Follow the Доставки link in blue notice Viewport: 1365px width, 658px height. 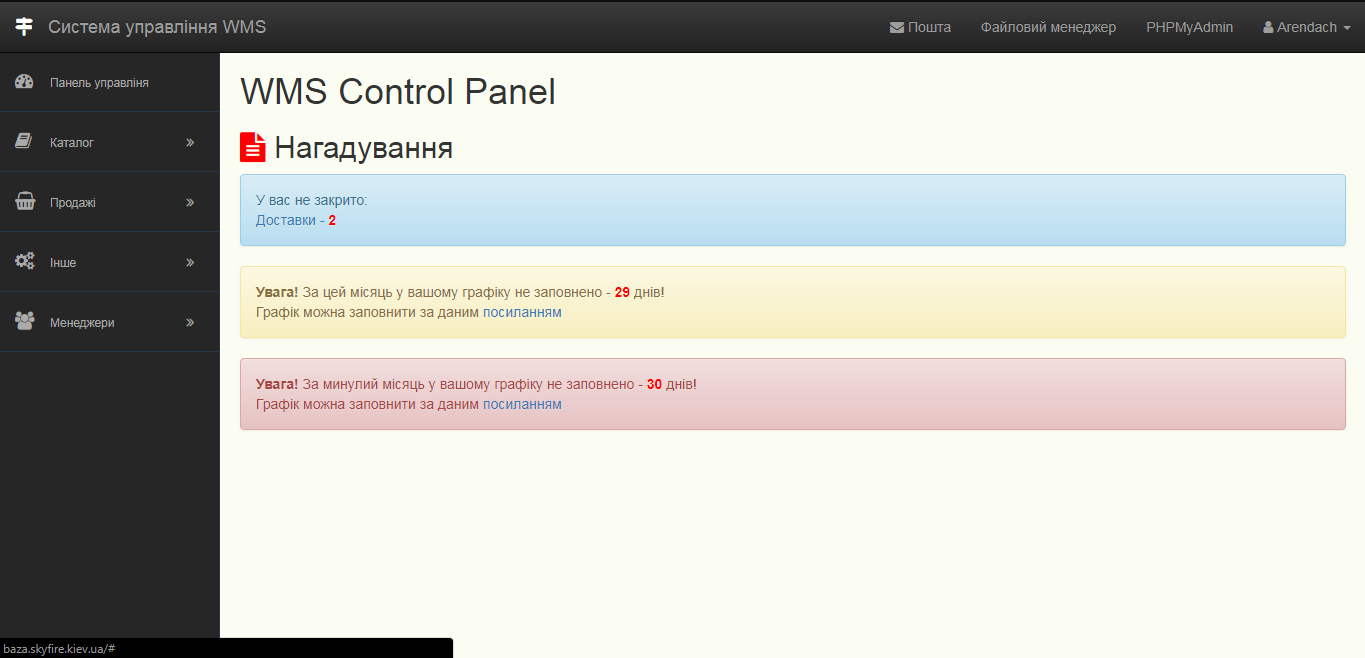coord(286,220)
